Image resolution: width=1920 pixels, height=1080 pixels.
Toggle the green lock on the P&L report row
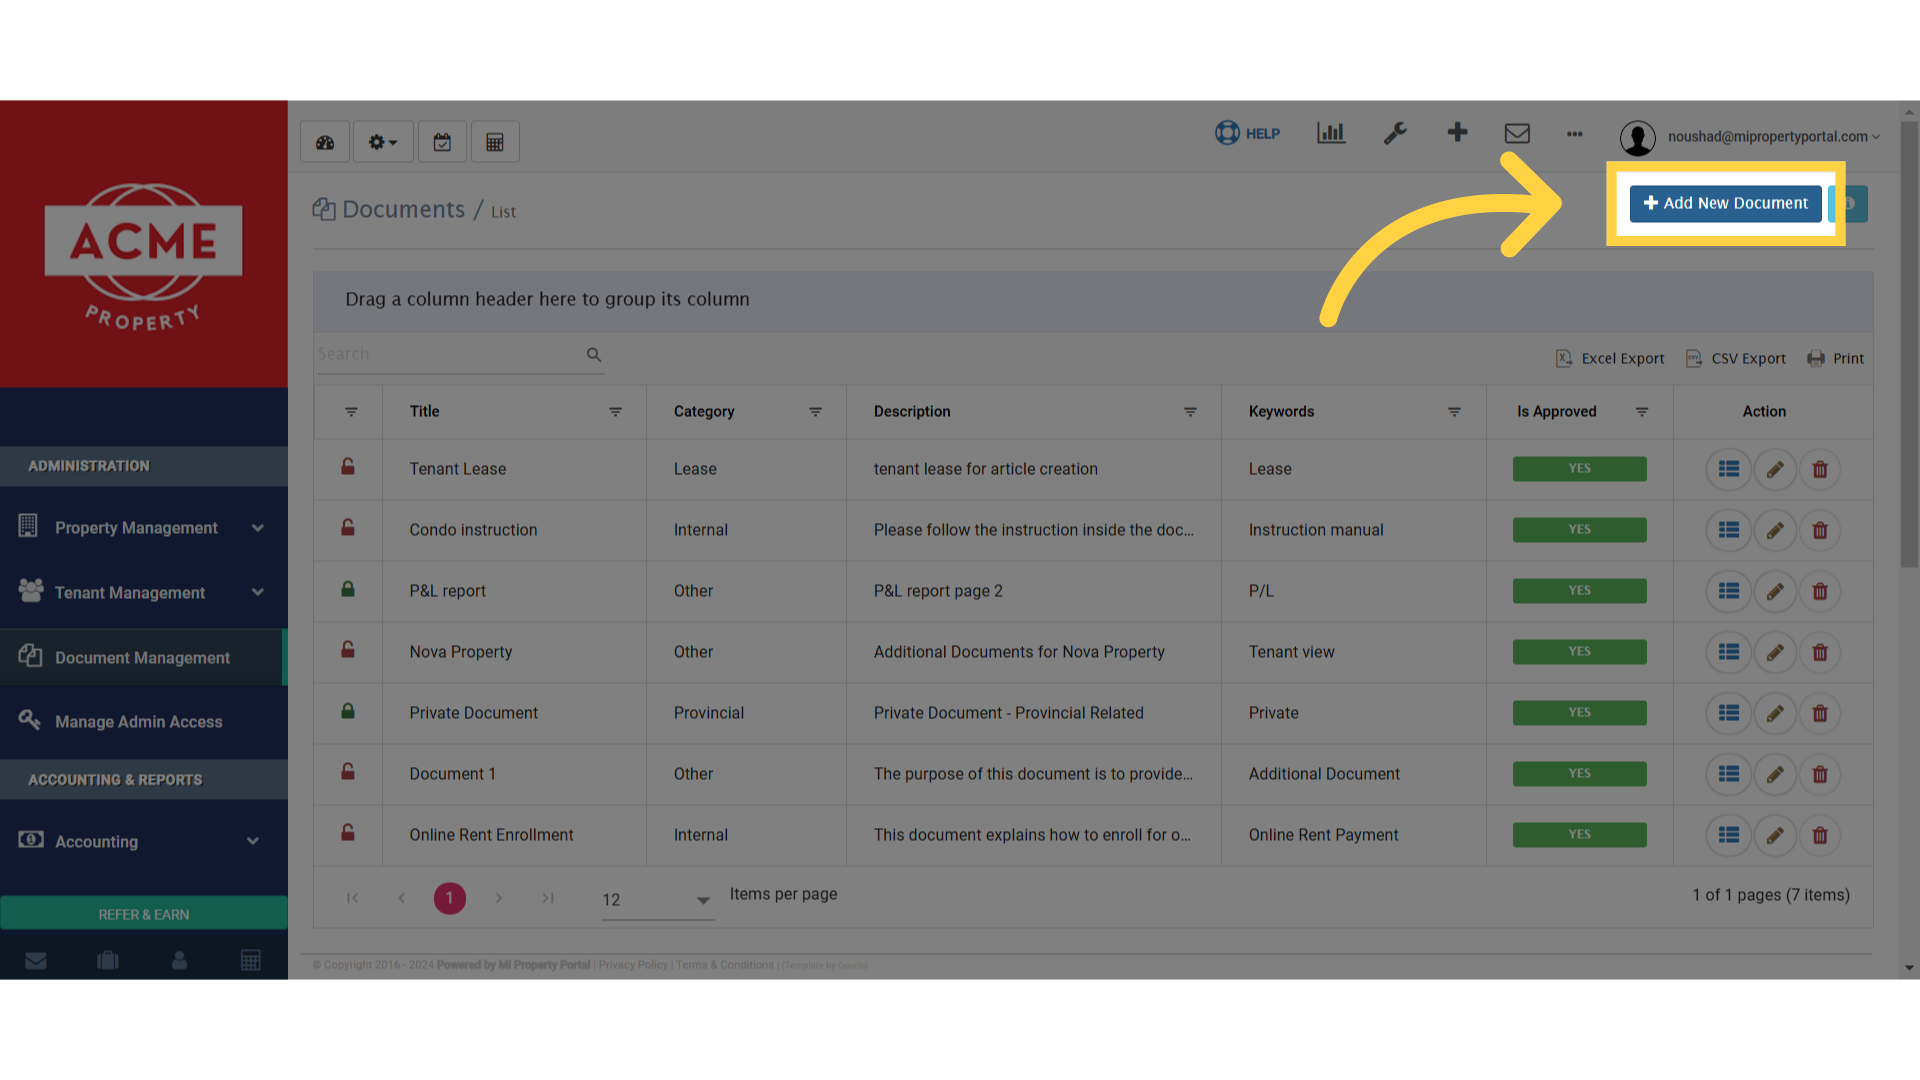point(348,590)
